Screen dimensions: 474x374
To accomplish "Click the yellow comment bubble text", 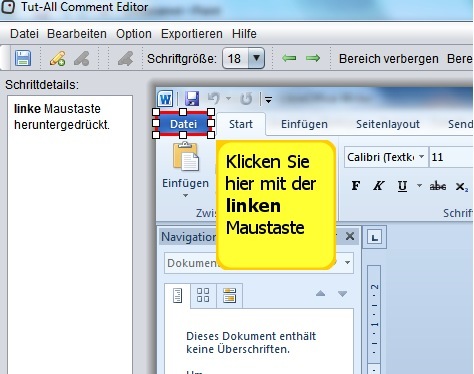I will pos(270,194).
